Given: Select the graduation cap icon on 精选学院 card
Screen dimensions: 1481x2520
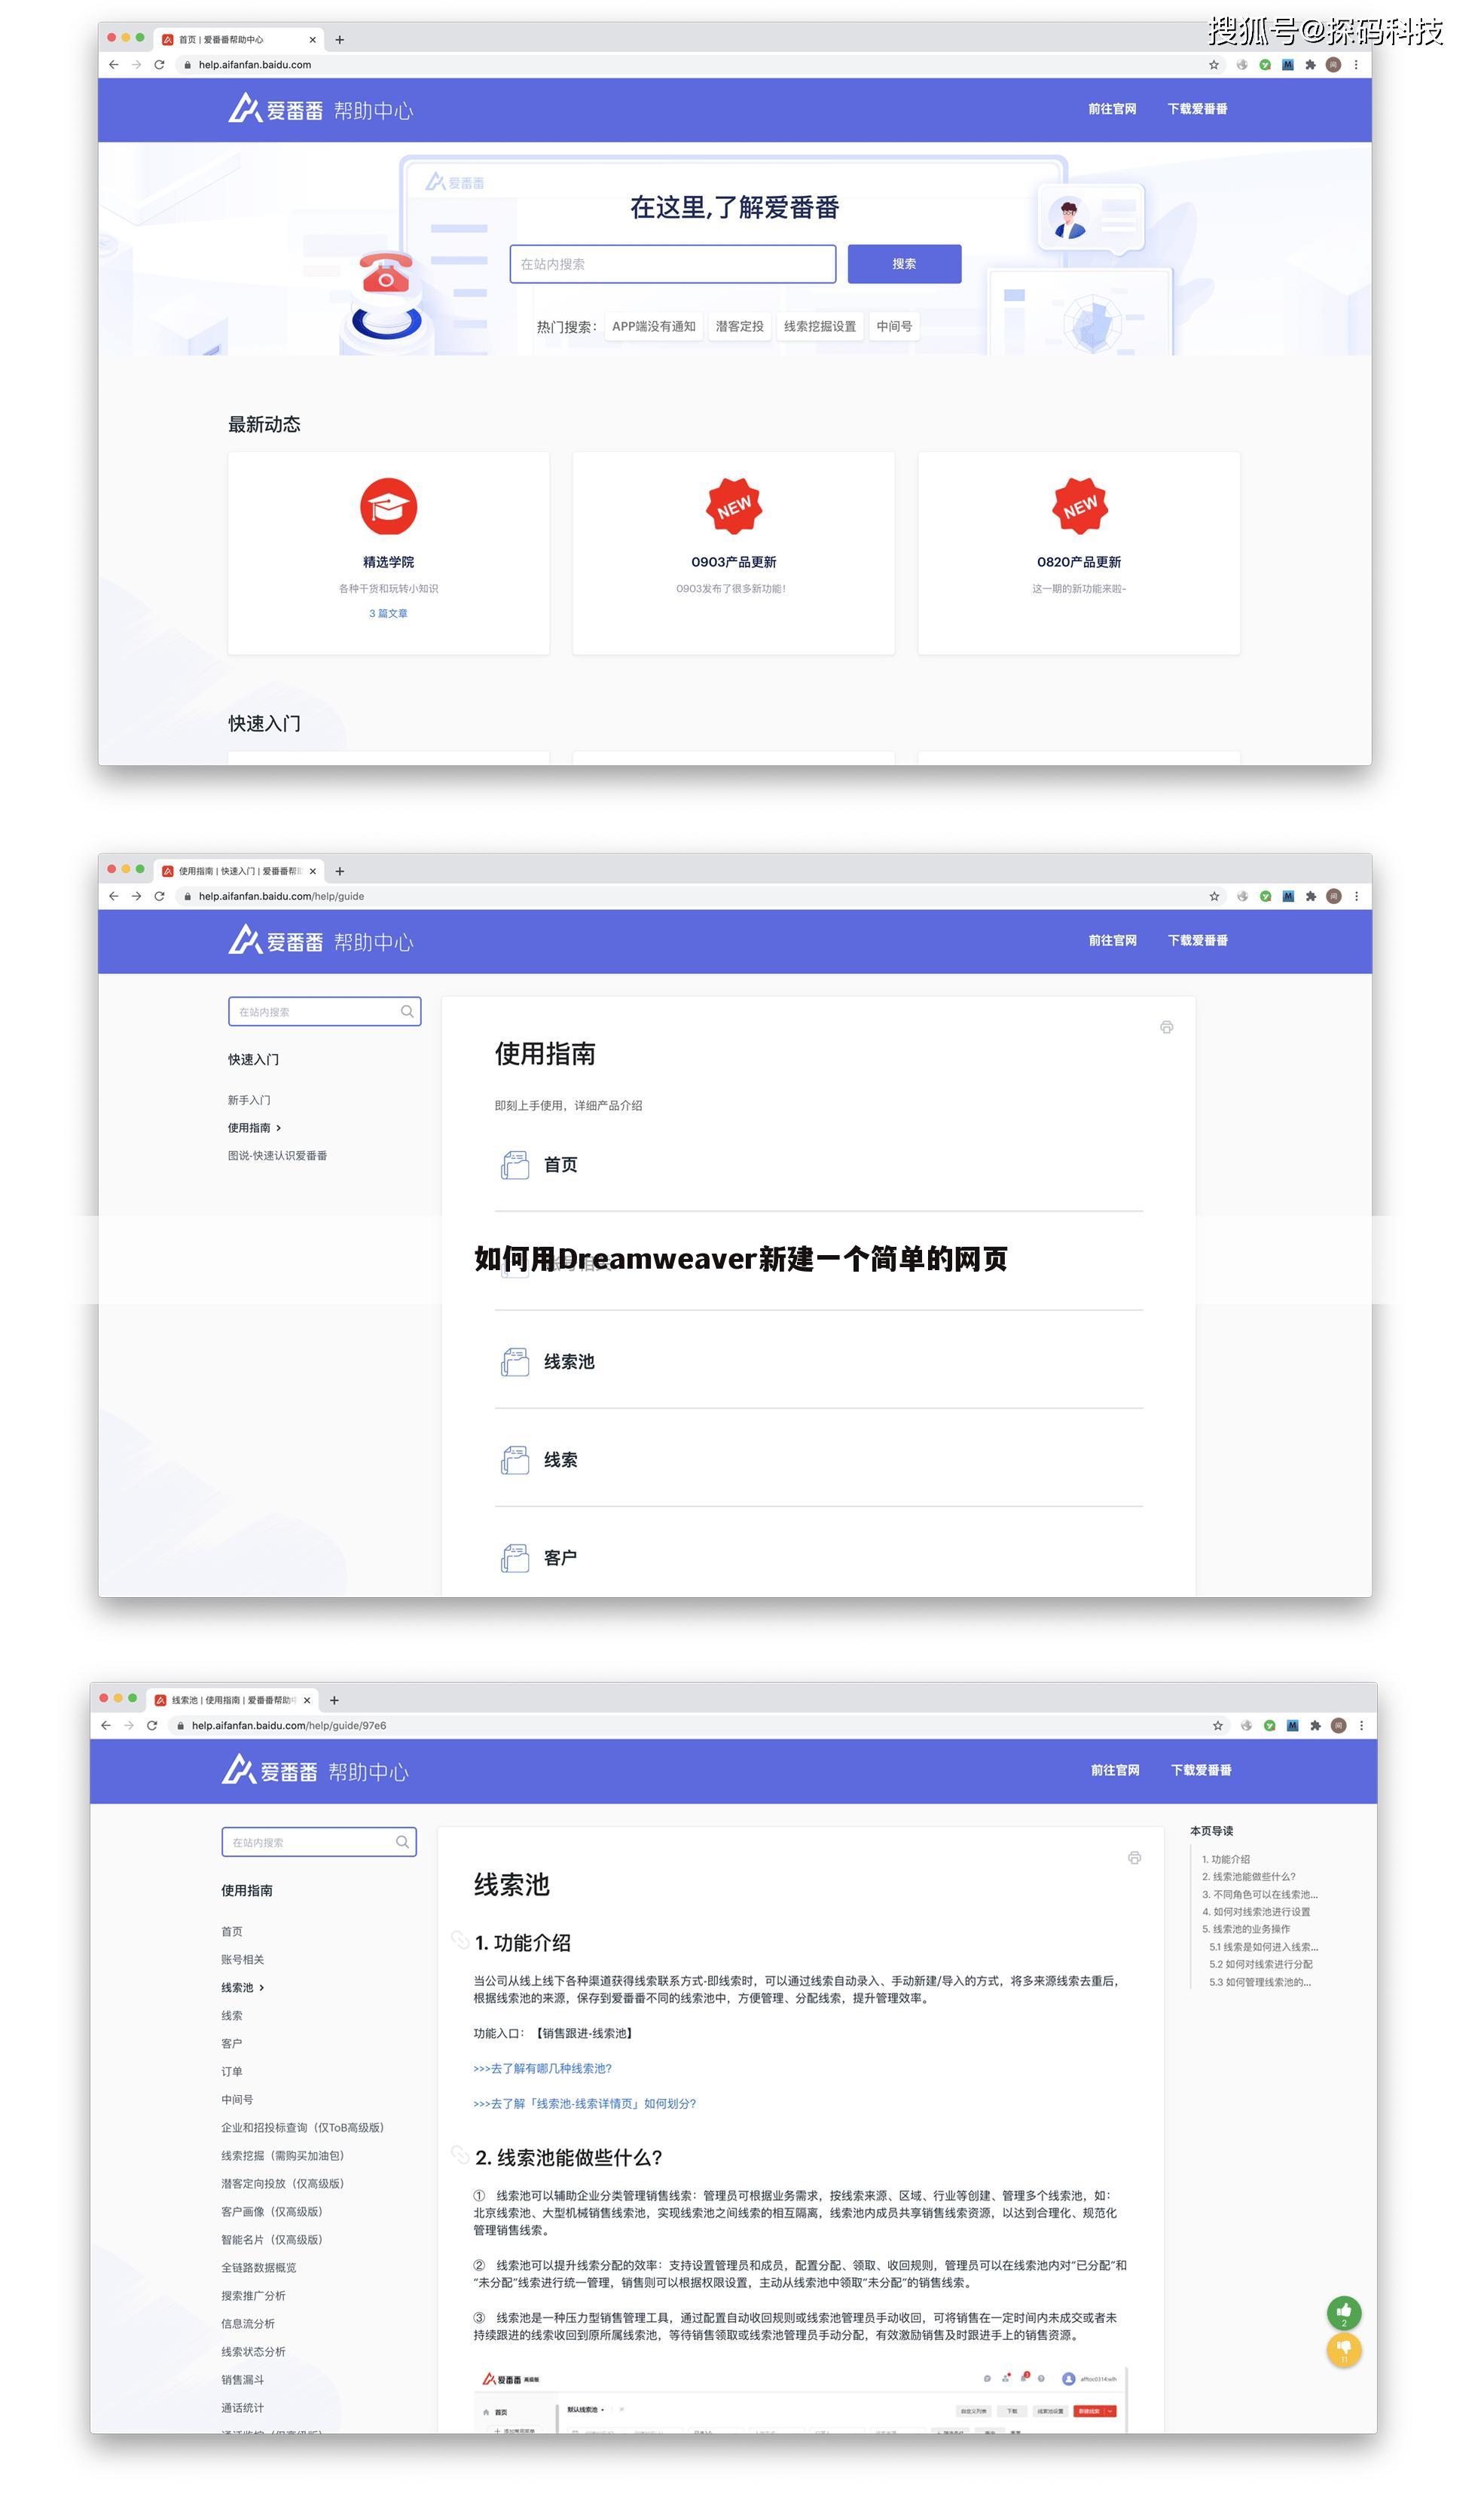Looking at the screenshot, I should click(389, 507).
